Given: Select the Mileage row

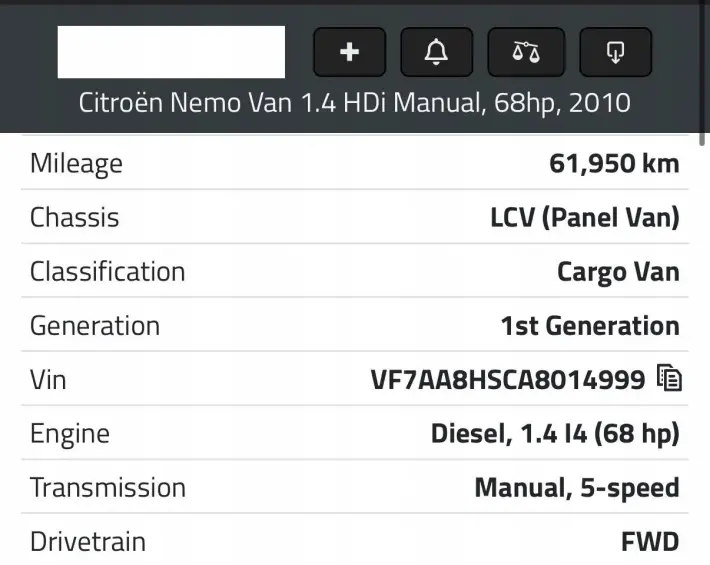Looking at the screenshot, I should coord(355,163).
